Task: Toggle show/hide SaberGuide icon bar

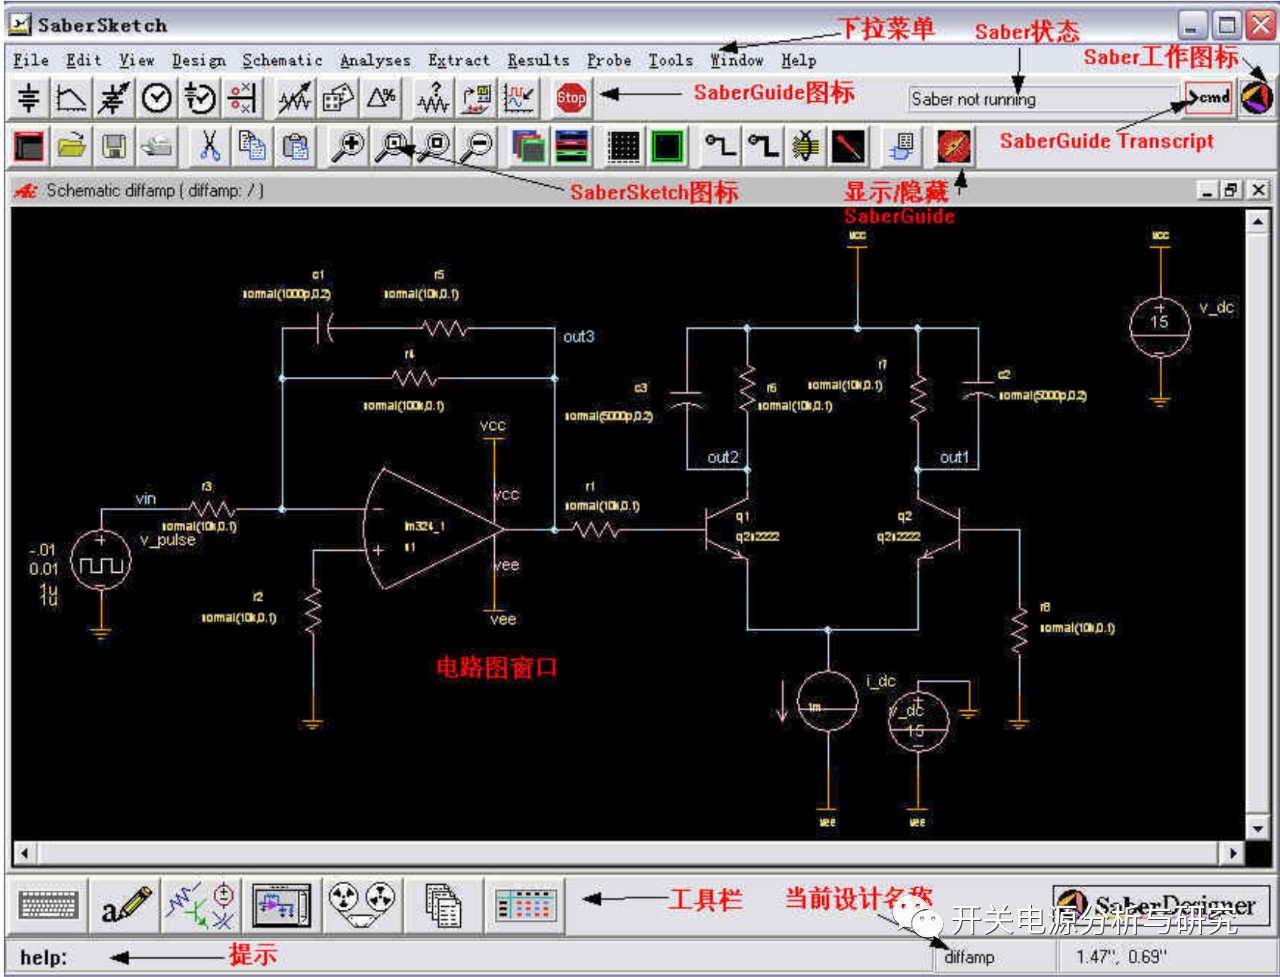Action: click(954, 147)
